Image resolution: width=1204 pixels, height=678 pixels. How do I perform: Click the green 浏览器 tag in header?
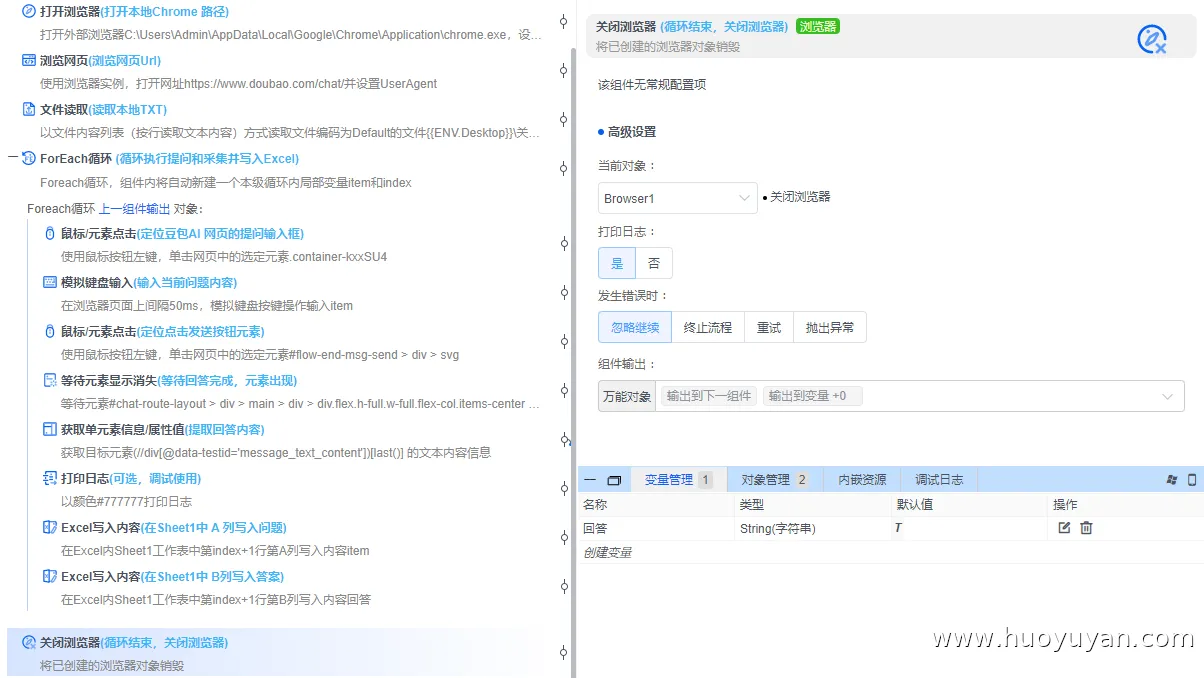(818, 27)
